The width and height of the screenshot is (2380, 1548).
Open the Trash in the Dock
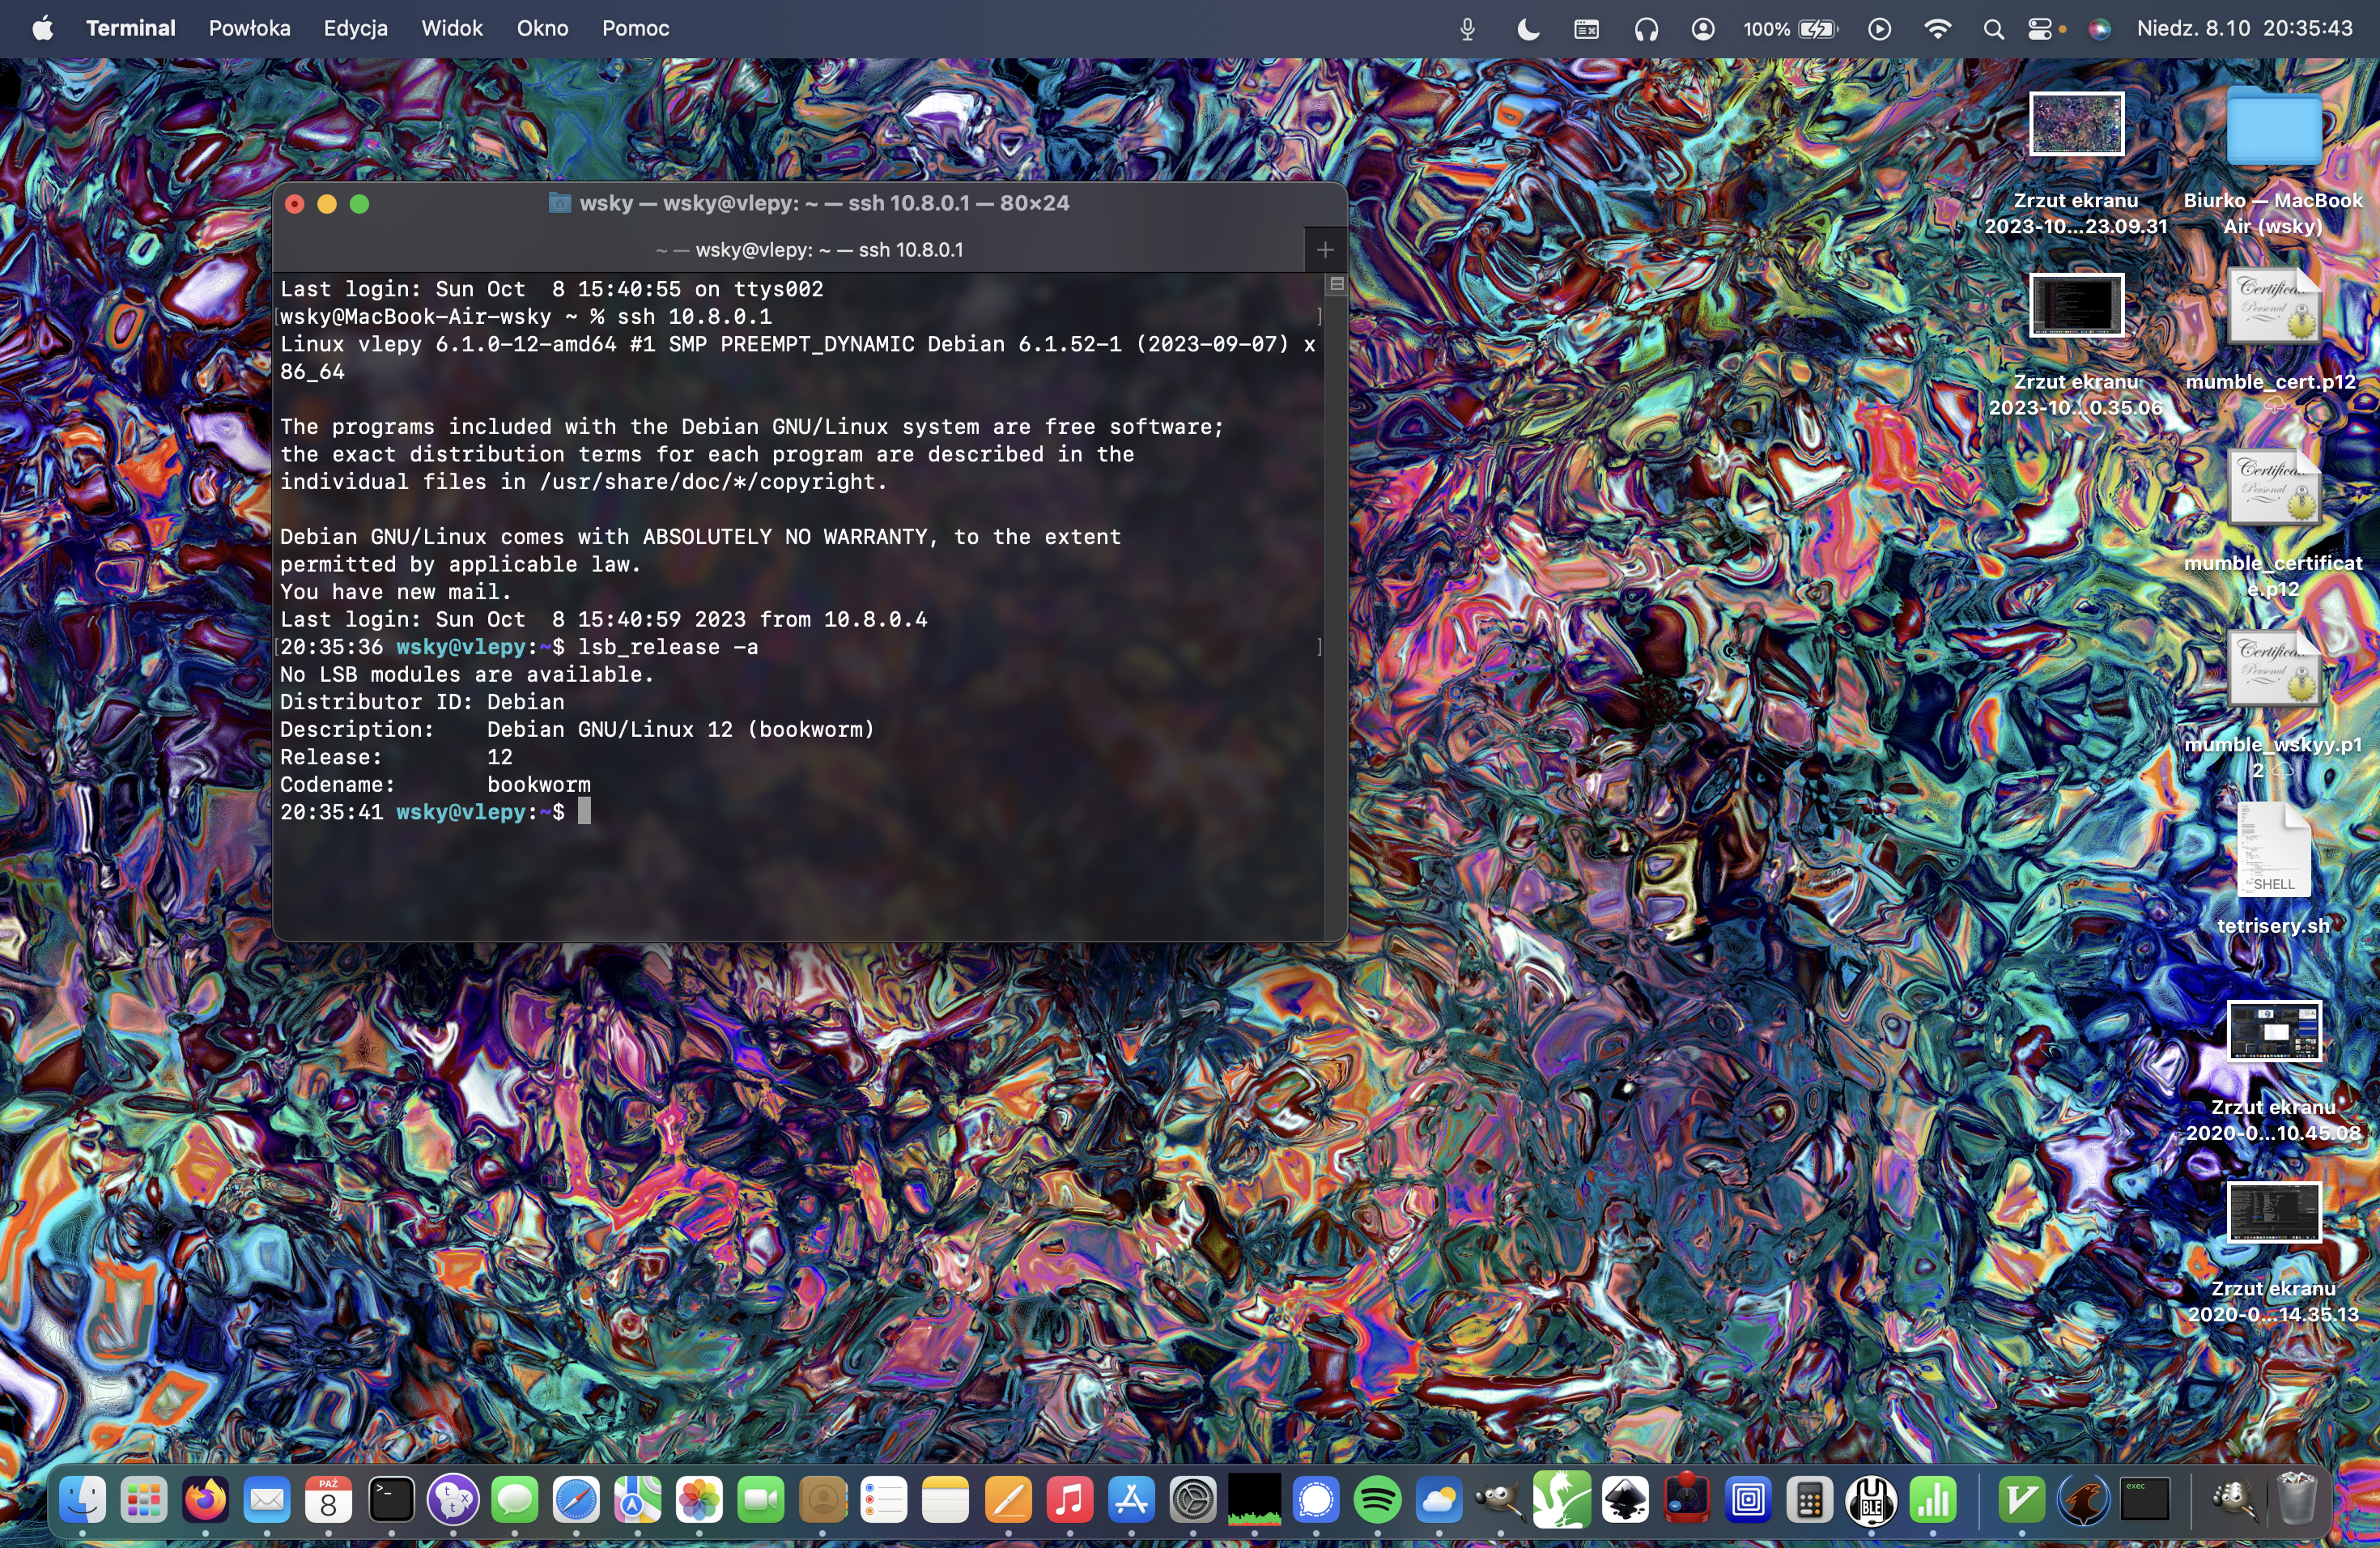[x=2296, y=1500]
